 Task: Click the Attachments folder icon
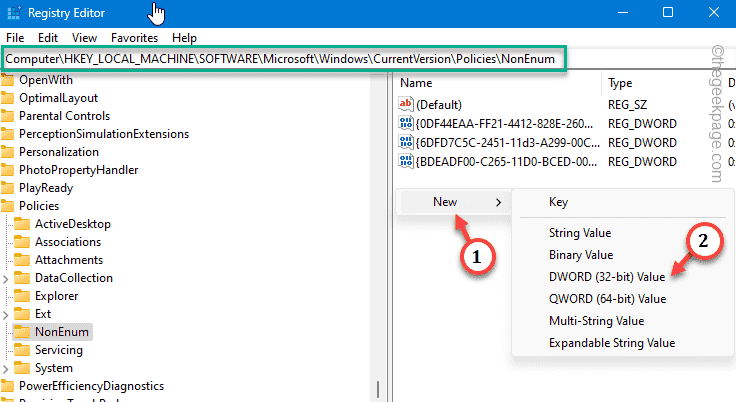click(x=22, y=260)
